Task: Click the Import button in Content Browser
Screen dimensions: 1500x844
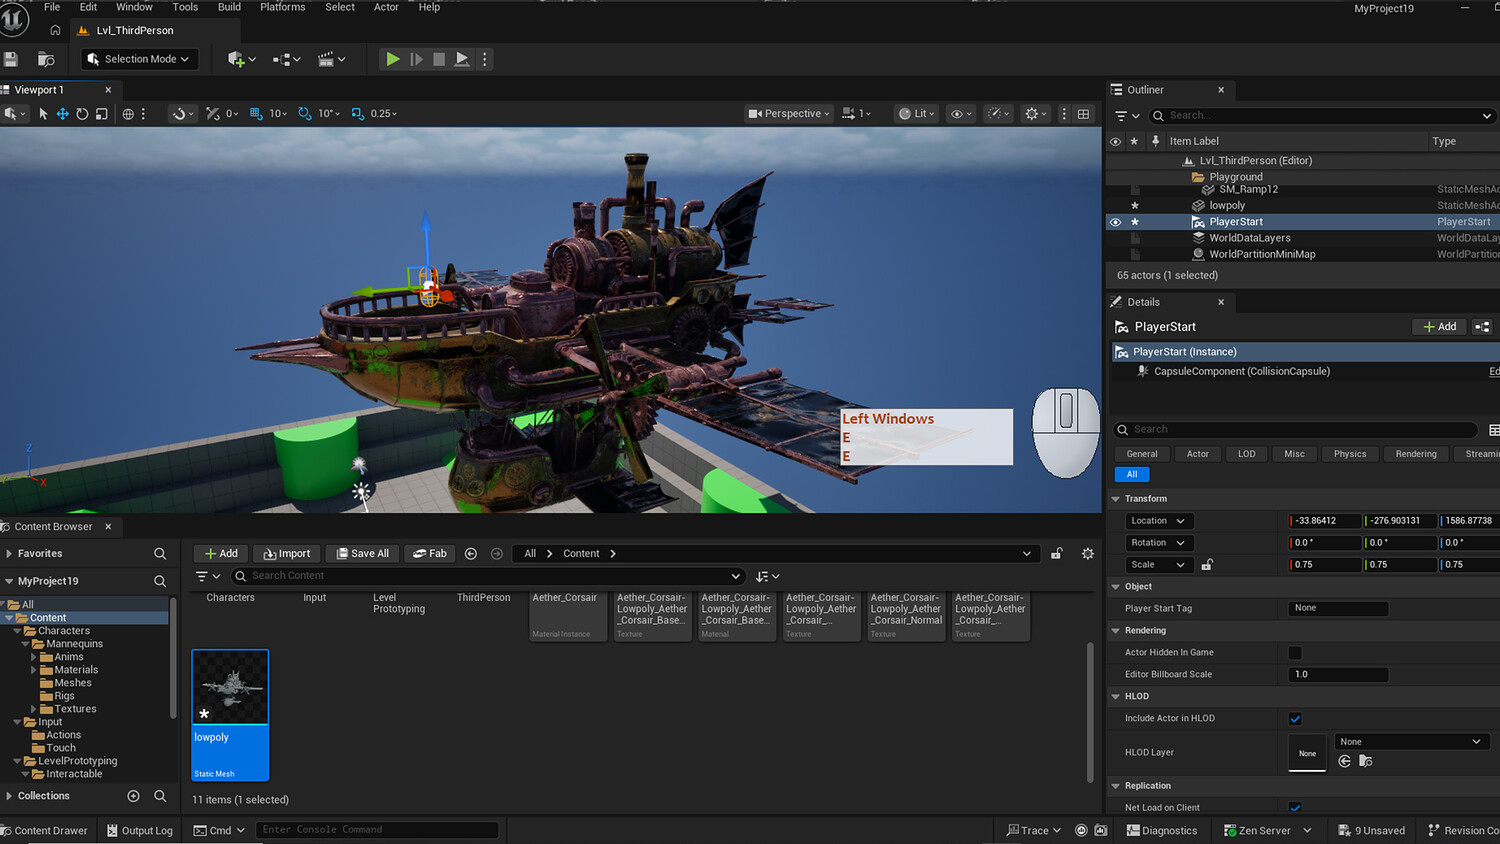Action: (287, 553)
